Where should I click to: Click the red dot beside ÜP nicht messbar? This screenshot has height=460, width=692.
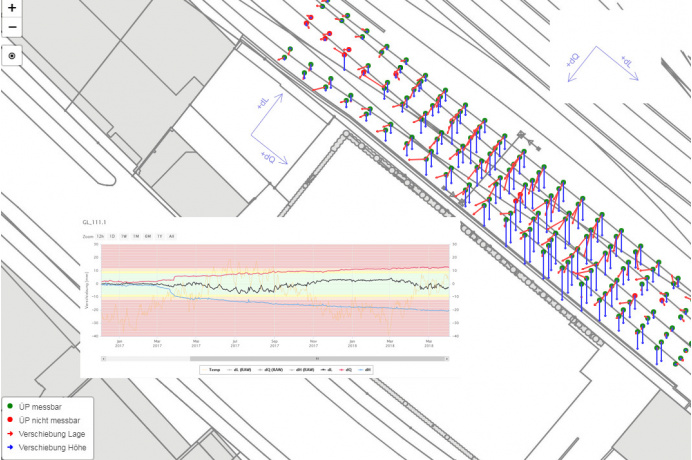click(x=10, y=420)
